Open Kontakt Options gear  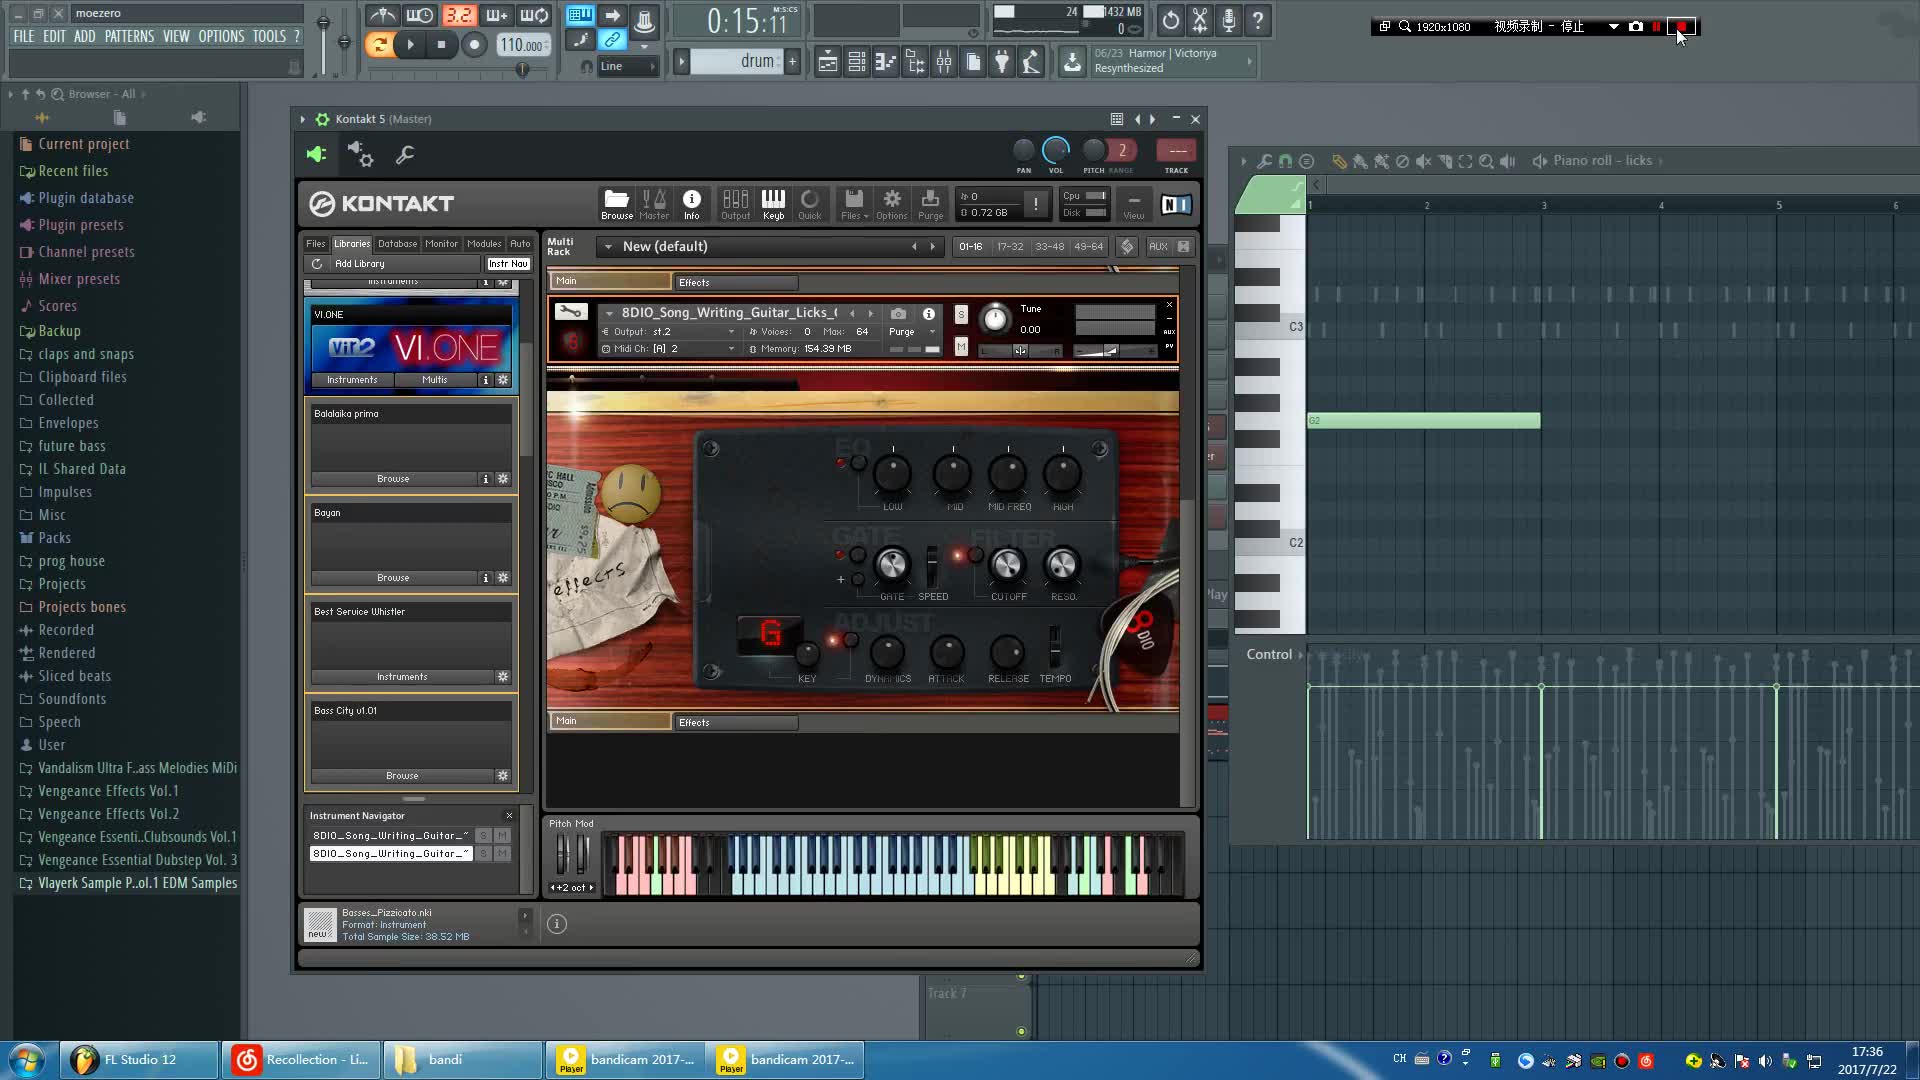coord(891,204)
